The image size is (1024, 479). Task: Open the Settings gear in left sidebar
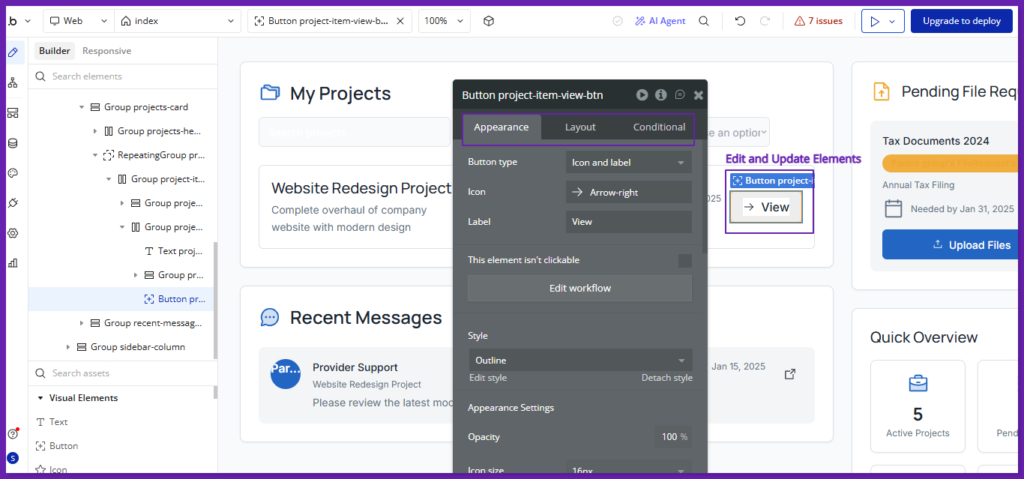(12, 233)
